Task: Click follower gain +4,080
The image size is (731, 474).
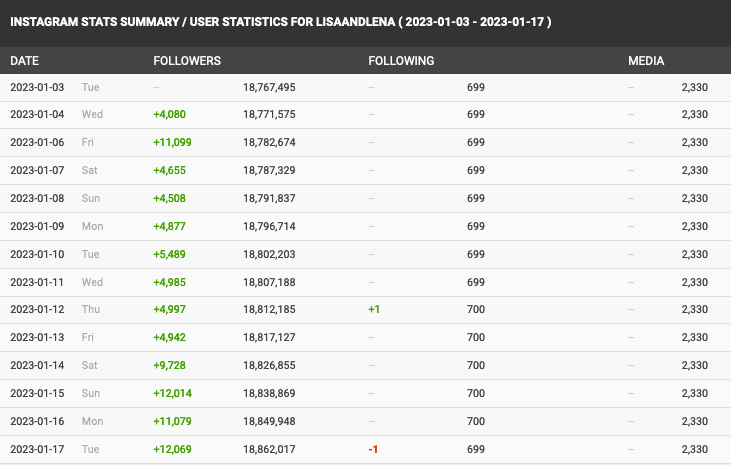Action: [x=169, y=114]
